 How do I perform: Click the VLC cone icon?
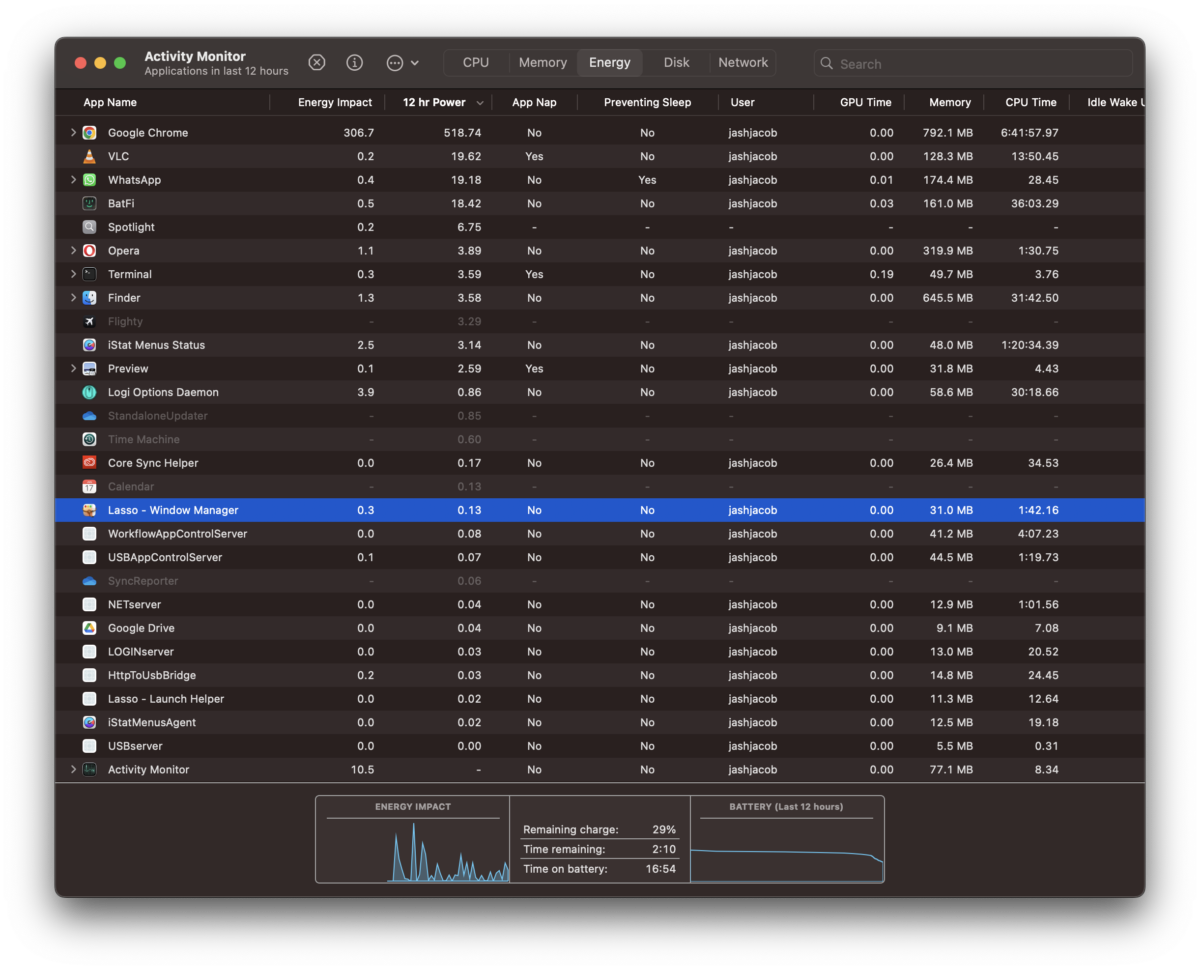point(90,157)
